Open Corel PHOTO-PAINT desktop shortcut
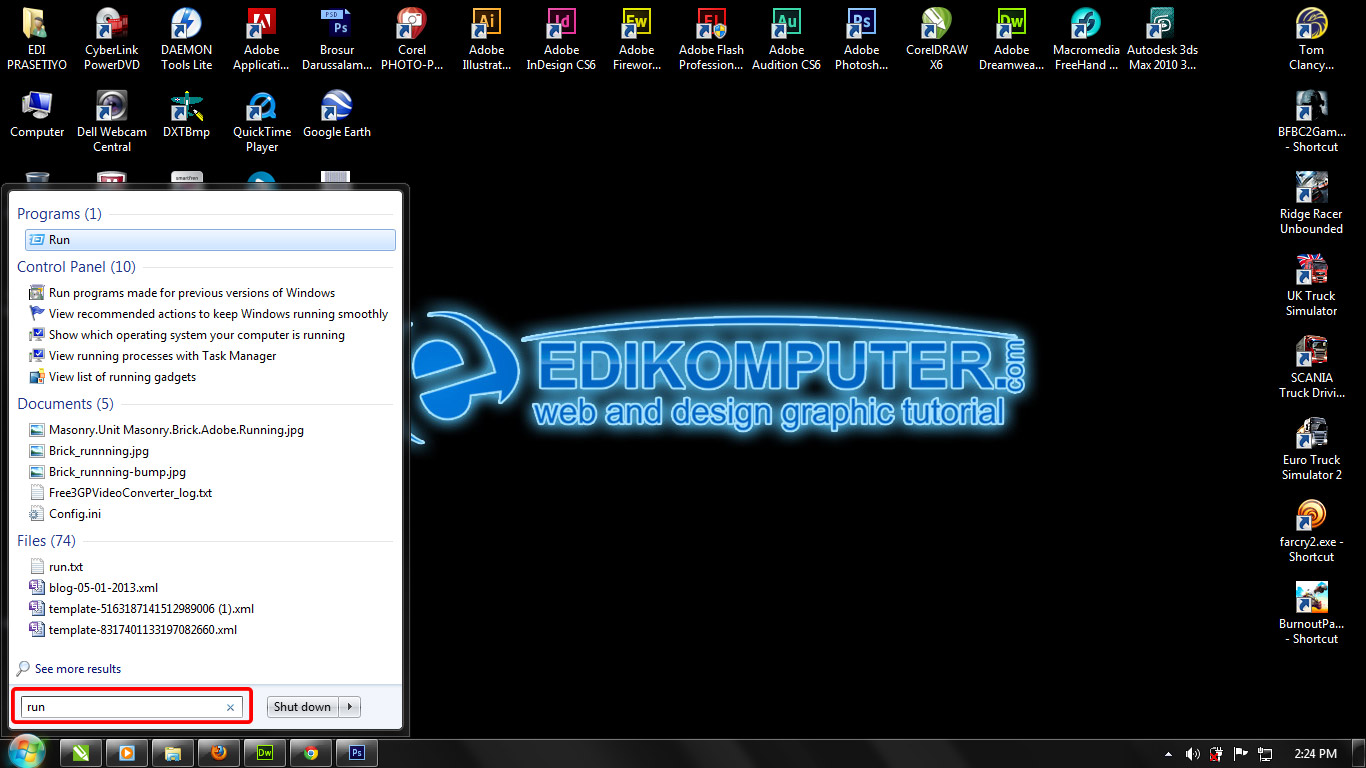Viewport: 1366px width, 768px height. [x=411, y=39]
